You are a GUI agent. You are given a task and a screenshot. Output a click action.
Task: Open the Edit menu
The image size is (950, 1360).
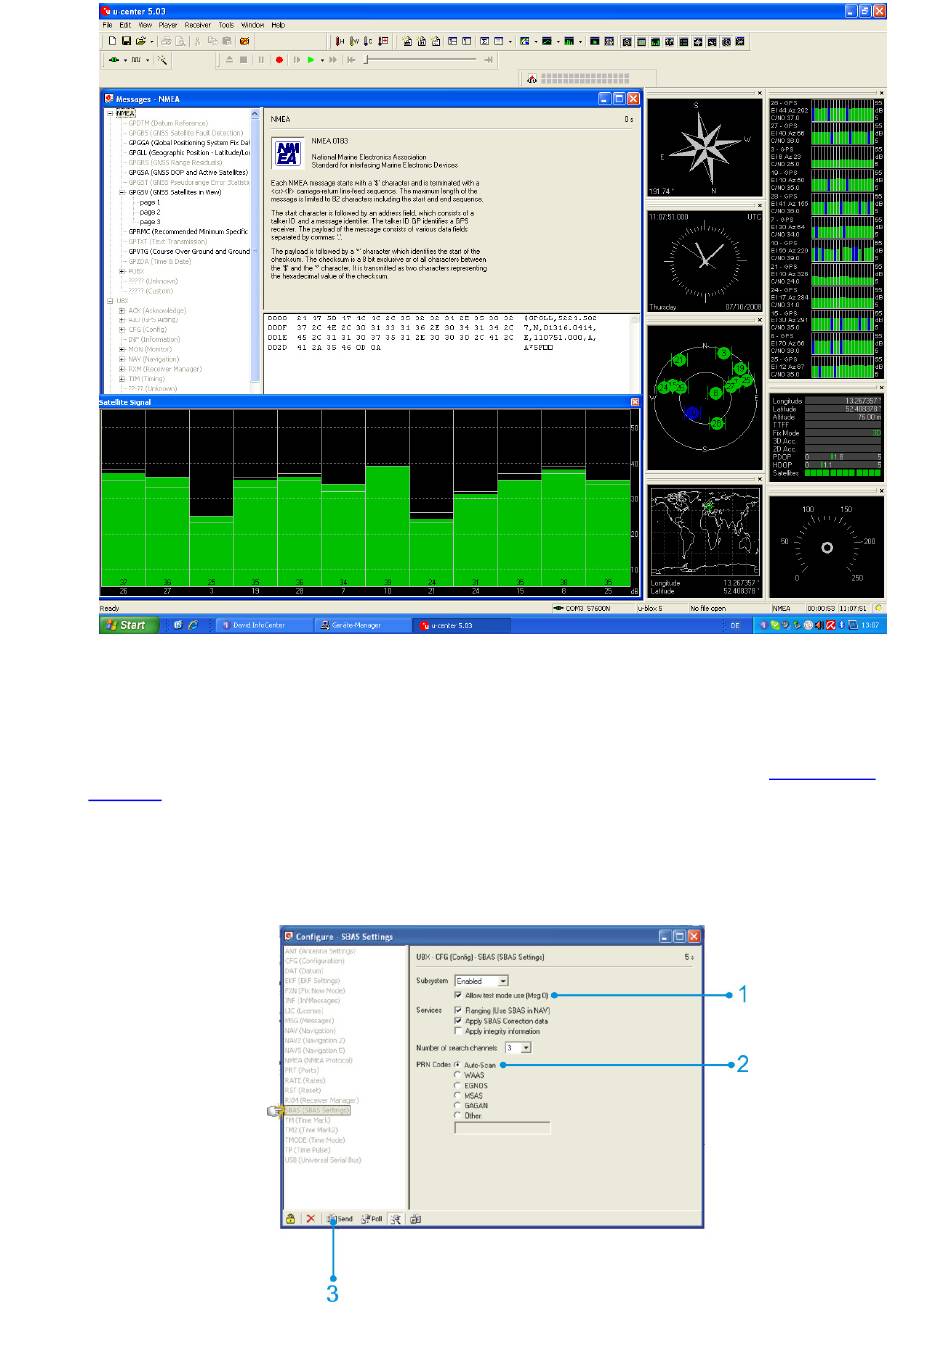[x=125, y=25]
